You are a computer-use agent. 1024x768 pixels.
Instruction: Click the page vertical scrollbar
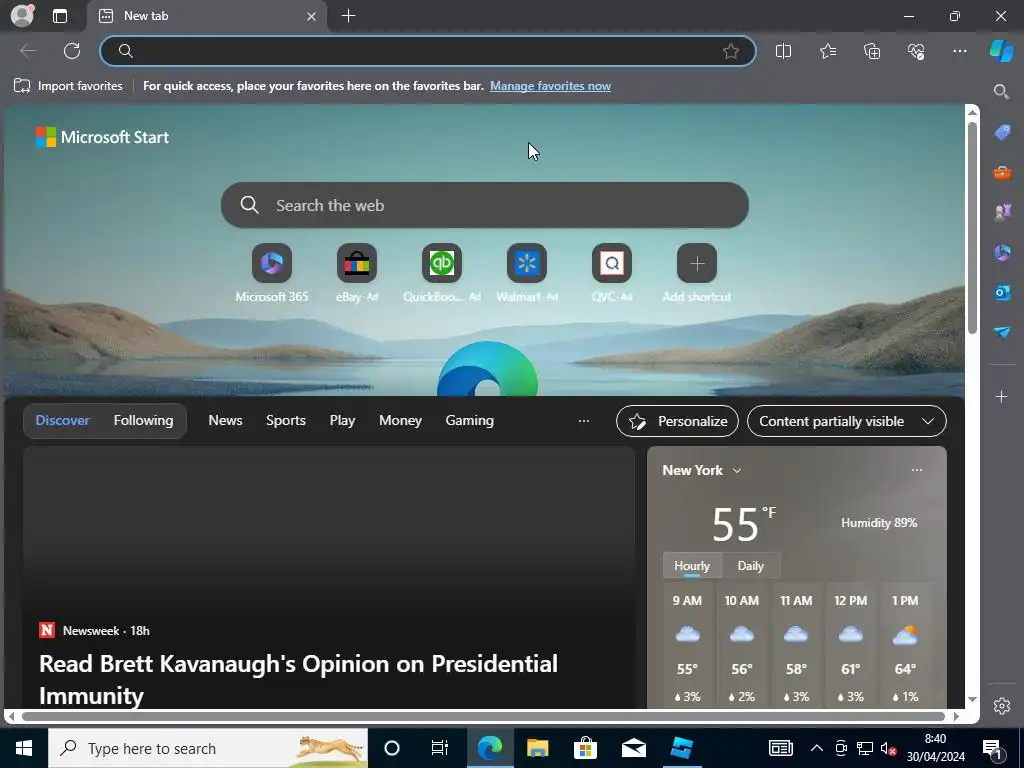tap(972, 228)
